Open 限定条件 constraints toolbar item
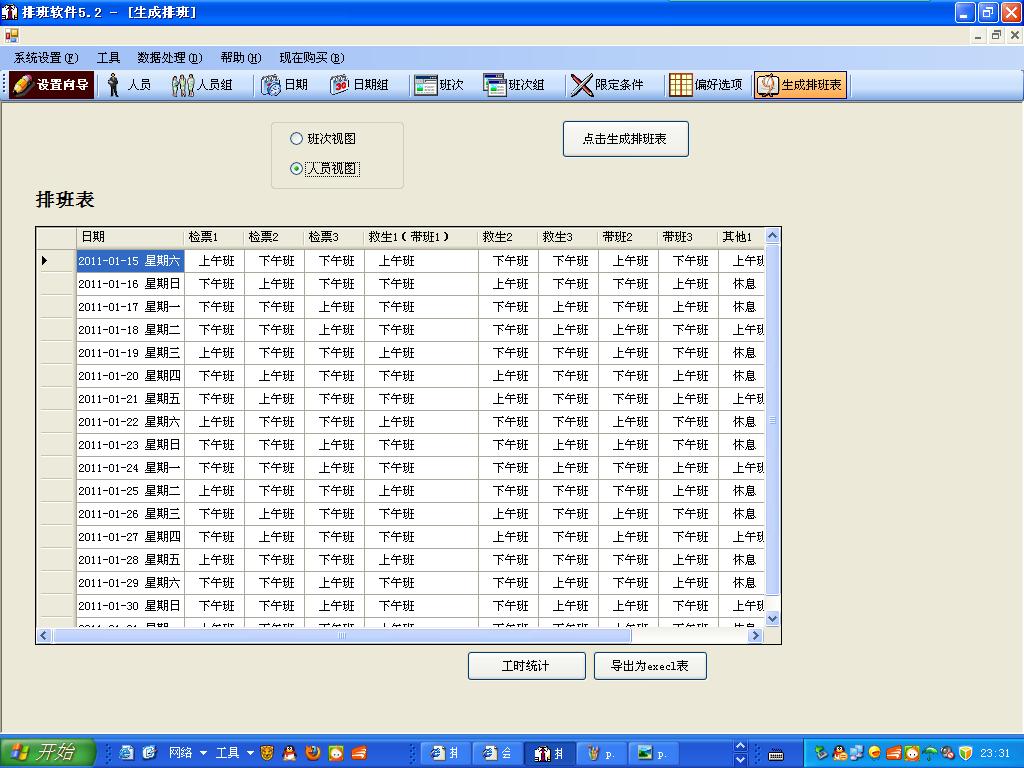Image resolution: width=1024 pixels, height=768 pixels. point(607,85)
